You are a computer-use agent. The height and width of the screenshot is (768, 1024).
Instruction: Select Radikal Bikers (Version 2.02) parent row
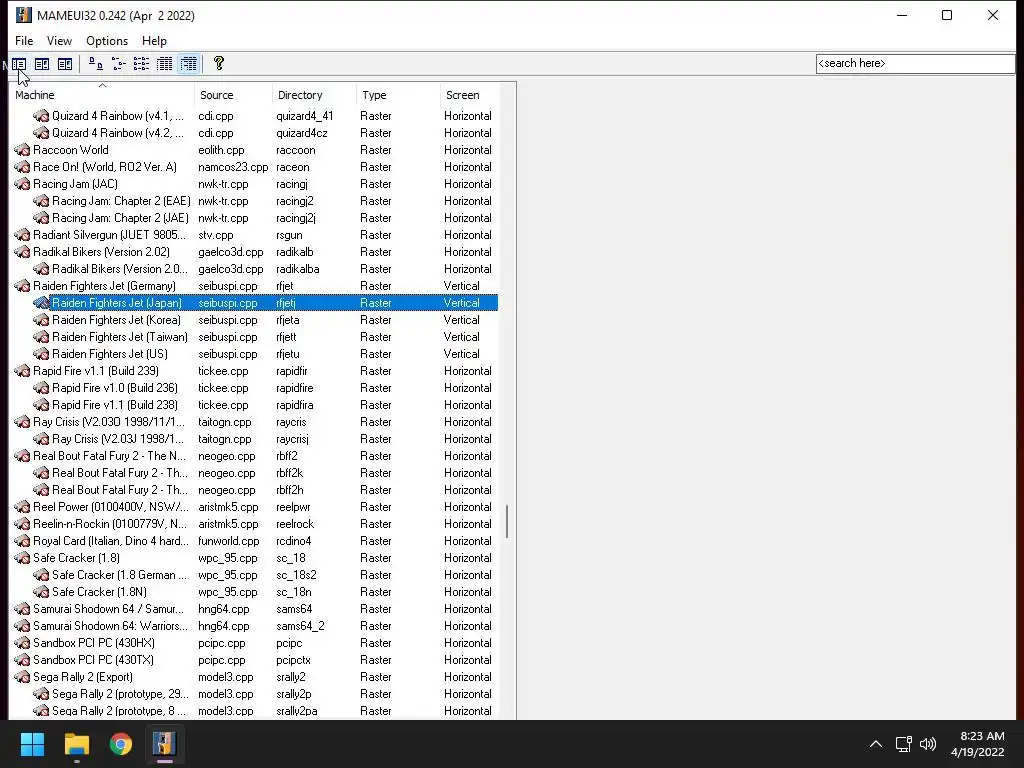[x=254, y=252]
